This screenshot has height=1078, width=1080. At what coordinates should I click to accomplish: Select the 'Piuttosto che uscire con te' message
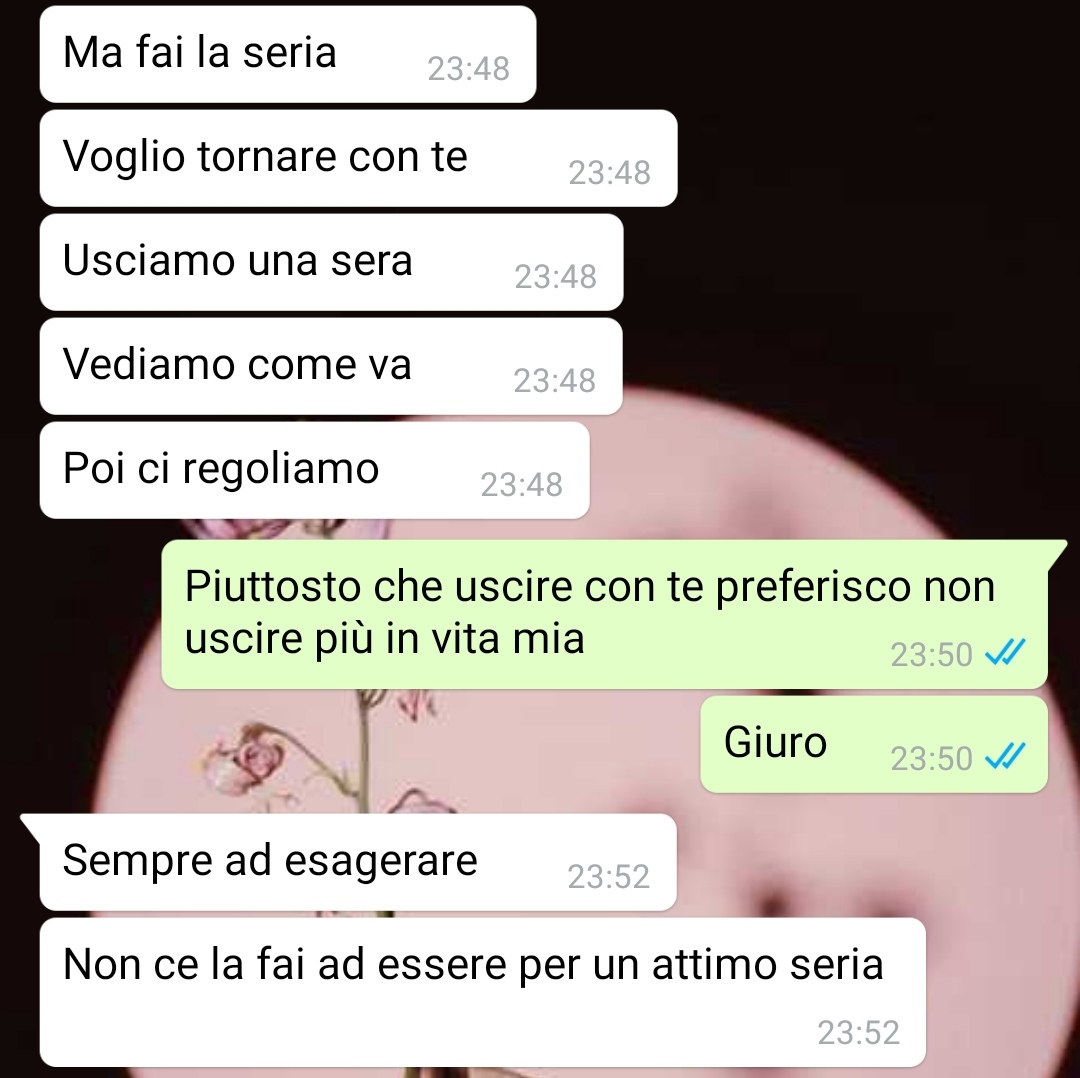605,614
